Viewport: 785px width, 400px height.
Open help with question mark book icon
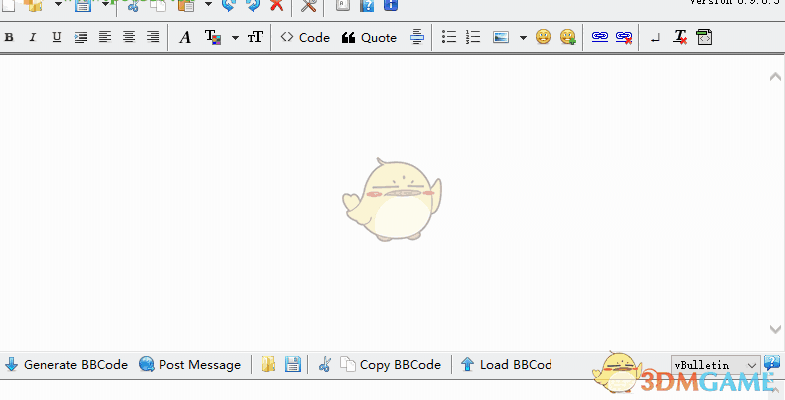(x=367, y=6)
